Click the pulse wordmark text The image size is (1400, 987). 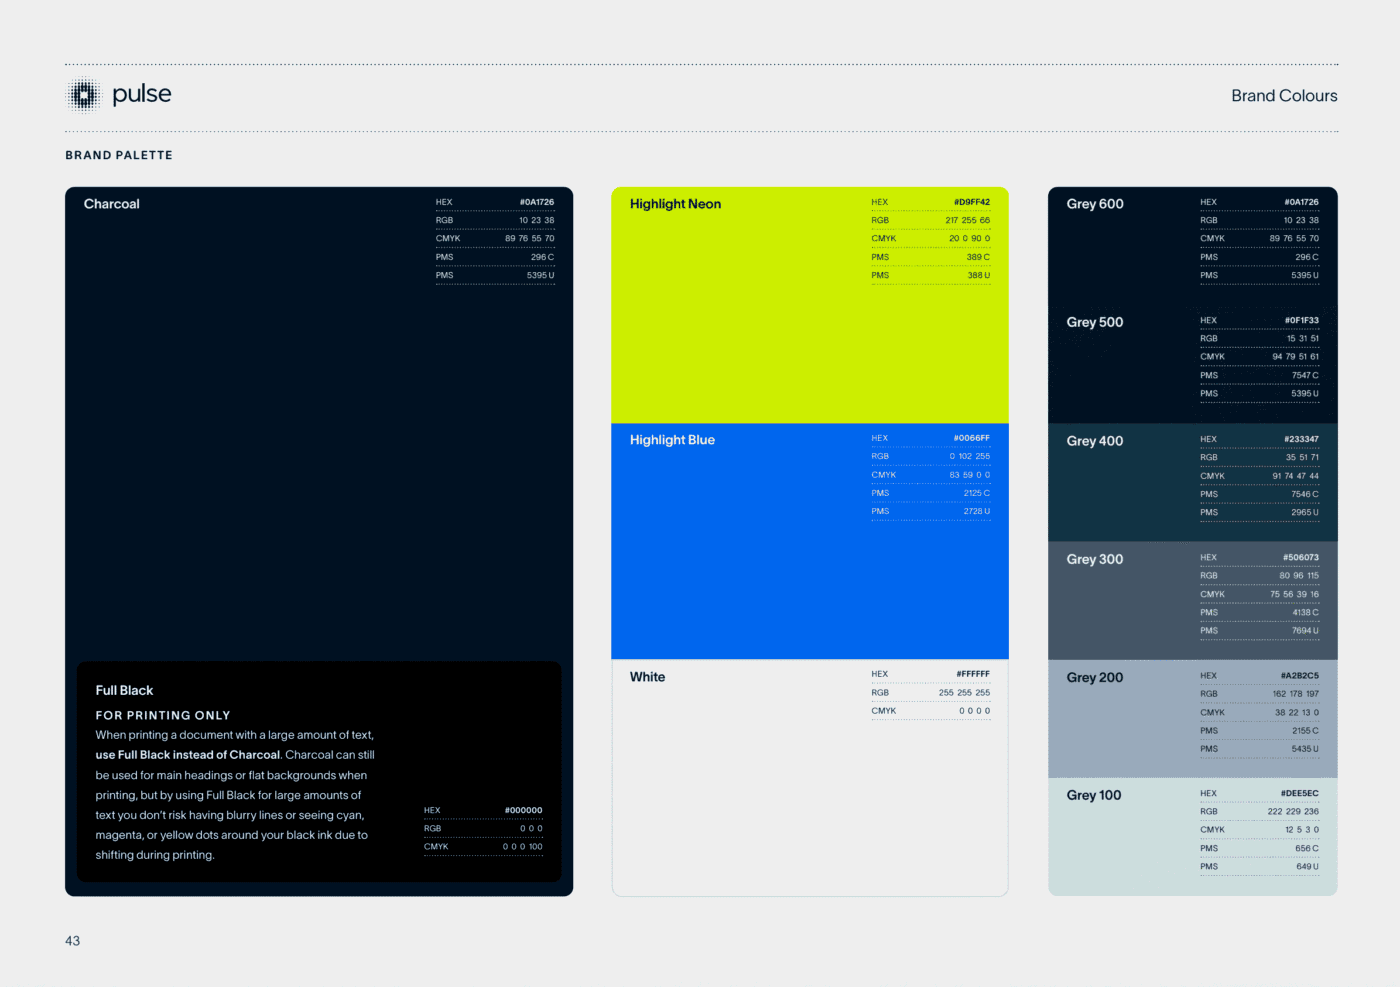[x=141, y=94]
